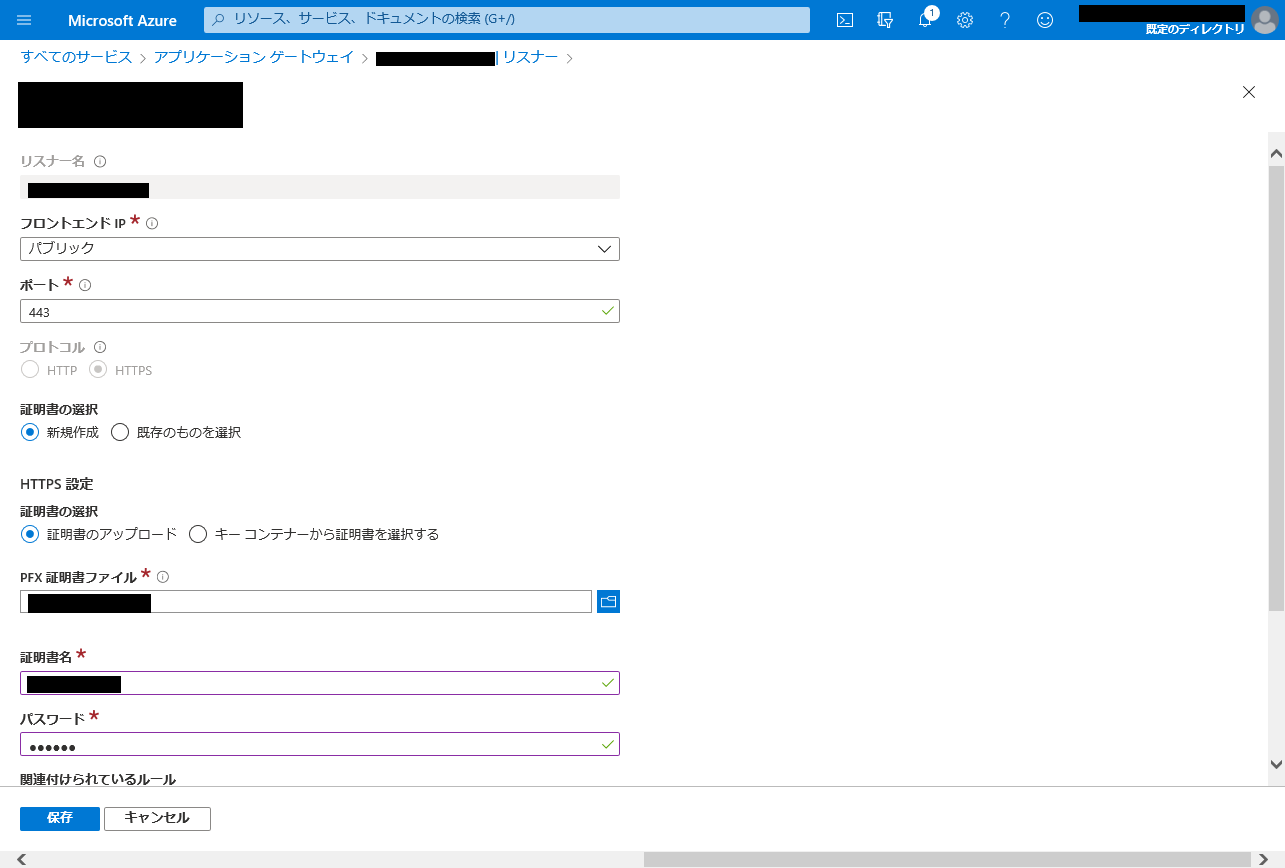Click the 保存 button
This screenshot has height=868, width=1285.
[x=60, y=818]
